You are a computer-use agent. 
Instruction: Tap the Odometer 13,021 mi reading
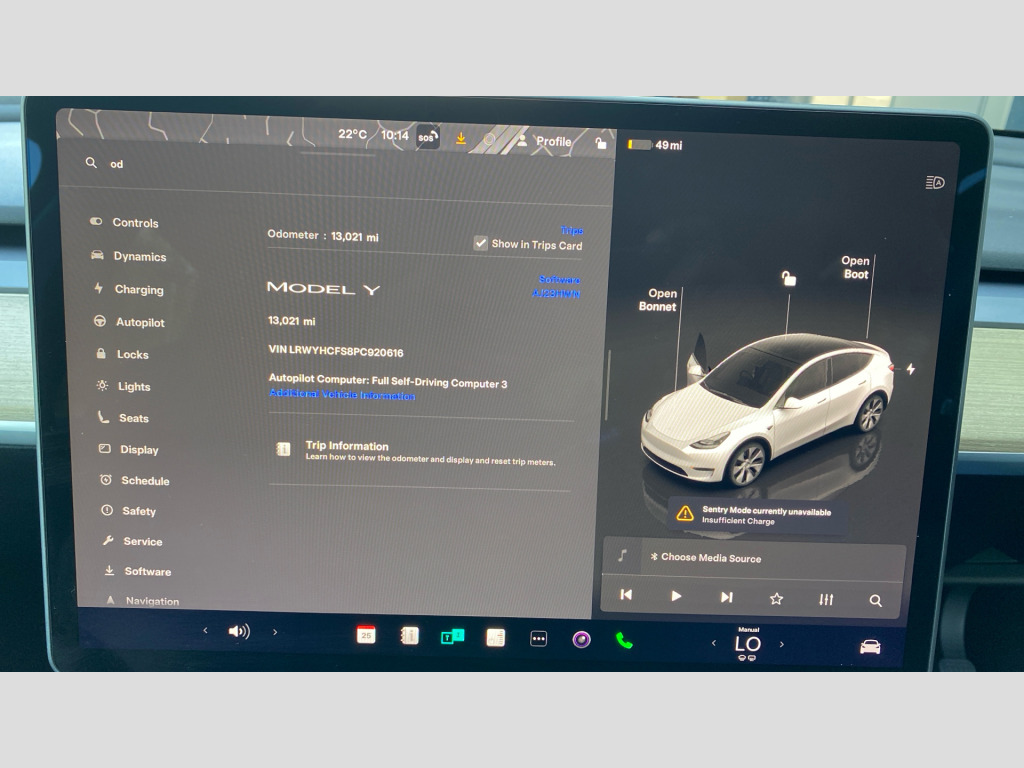[323, 236]
